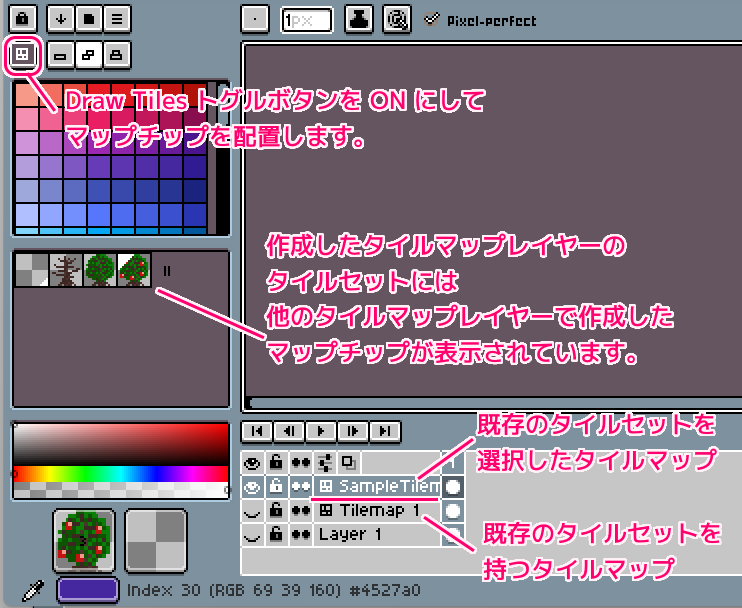Select the bare tree tile in tileset
This screenshot has height=608, width=742.
[x=66, y=270]
